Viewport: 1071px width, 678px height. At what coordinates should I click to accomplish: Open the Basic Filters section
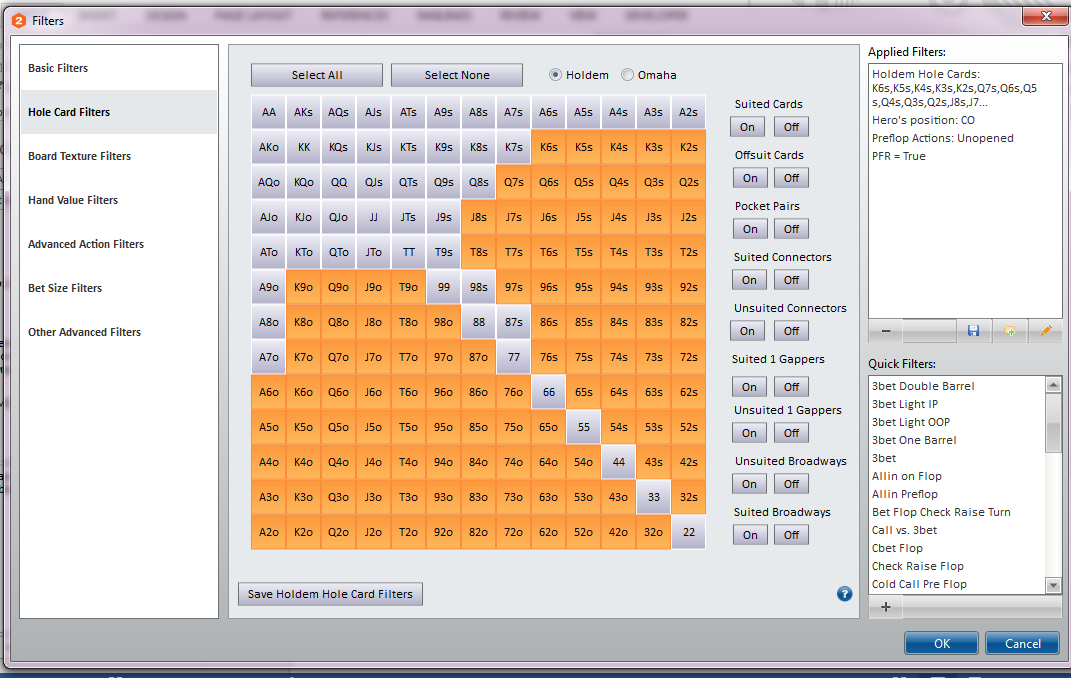click(x=119, y=68)
